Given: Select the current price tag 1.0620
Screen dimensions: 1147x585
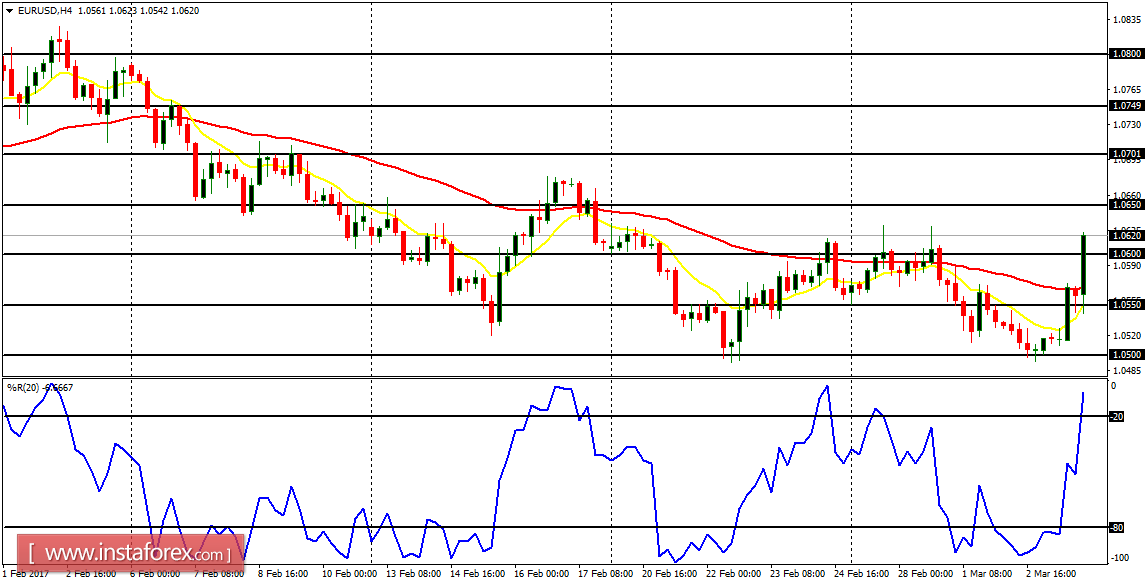Looking at the screenshot, I should tap(1128, 236).
